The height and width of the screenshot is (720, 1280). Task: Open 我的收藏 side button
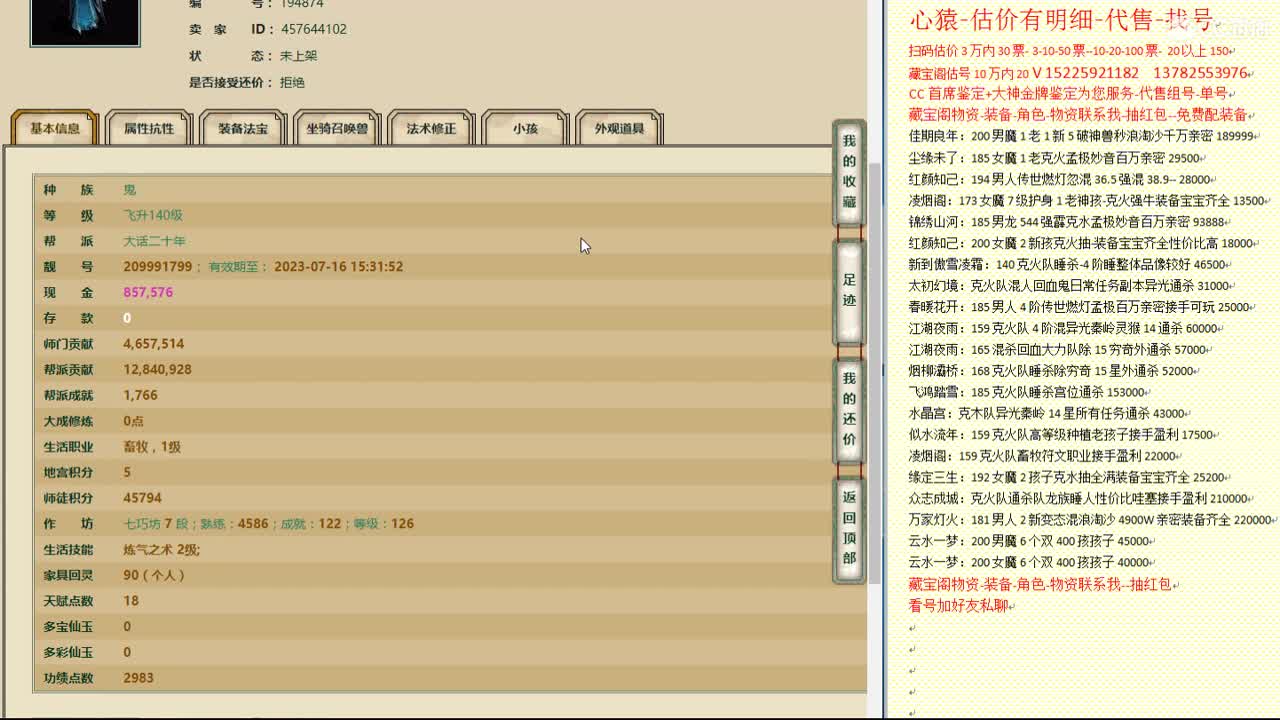[x=849, y=171]
